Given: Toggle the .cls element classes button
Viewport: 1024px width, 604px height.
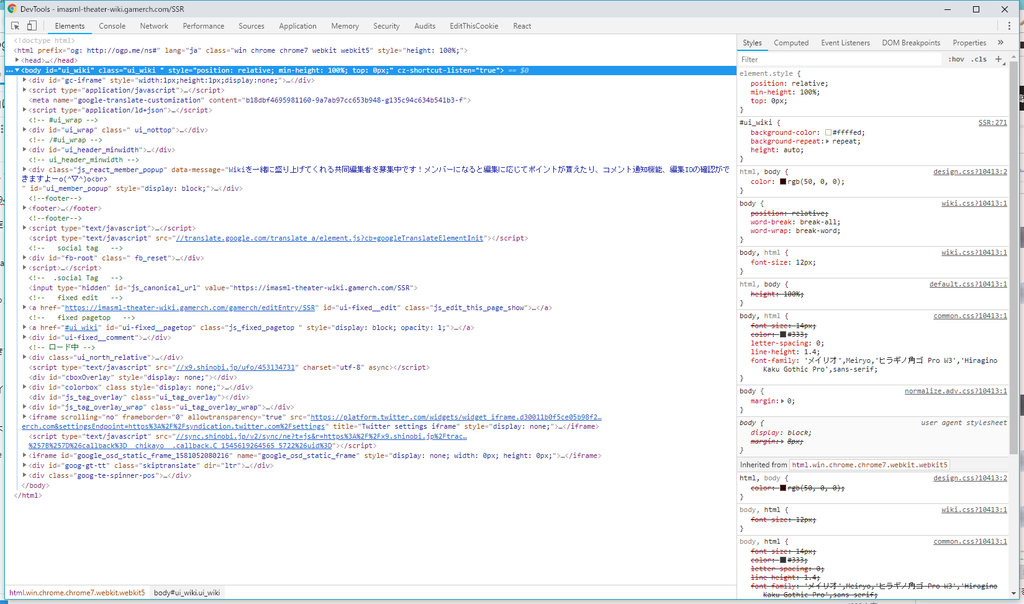Looking at the screenshot, I should 979,59.
